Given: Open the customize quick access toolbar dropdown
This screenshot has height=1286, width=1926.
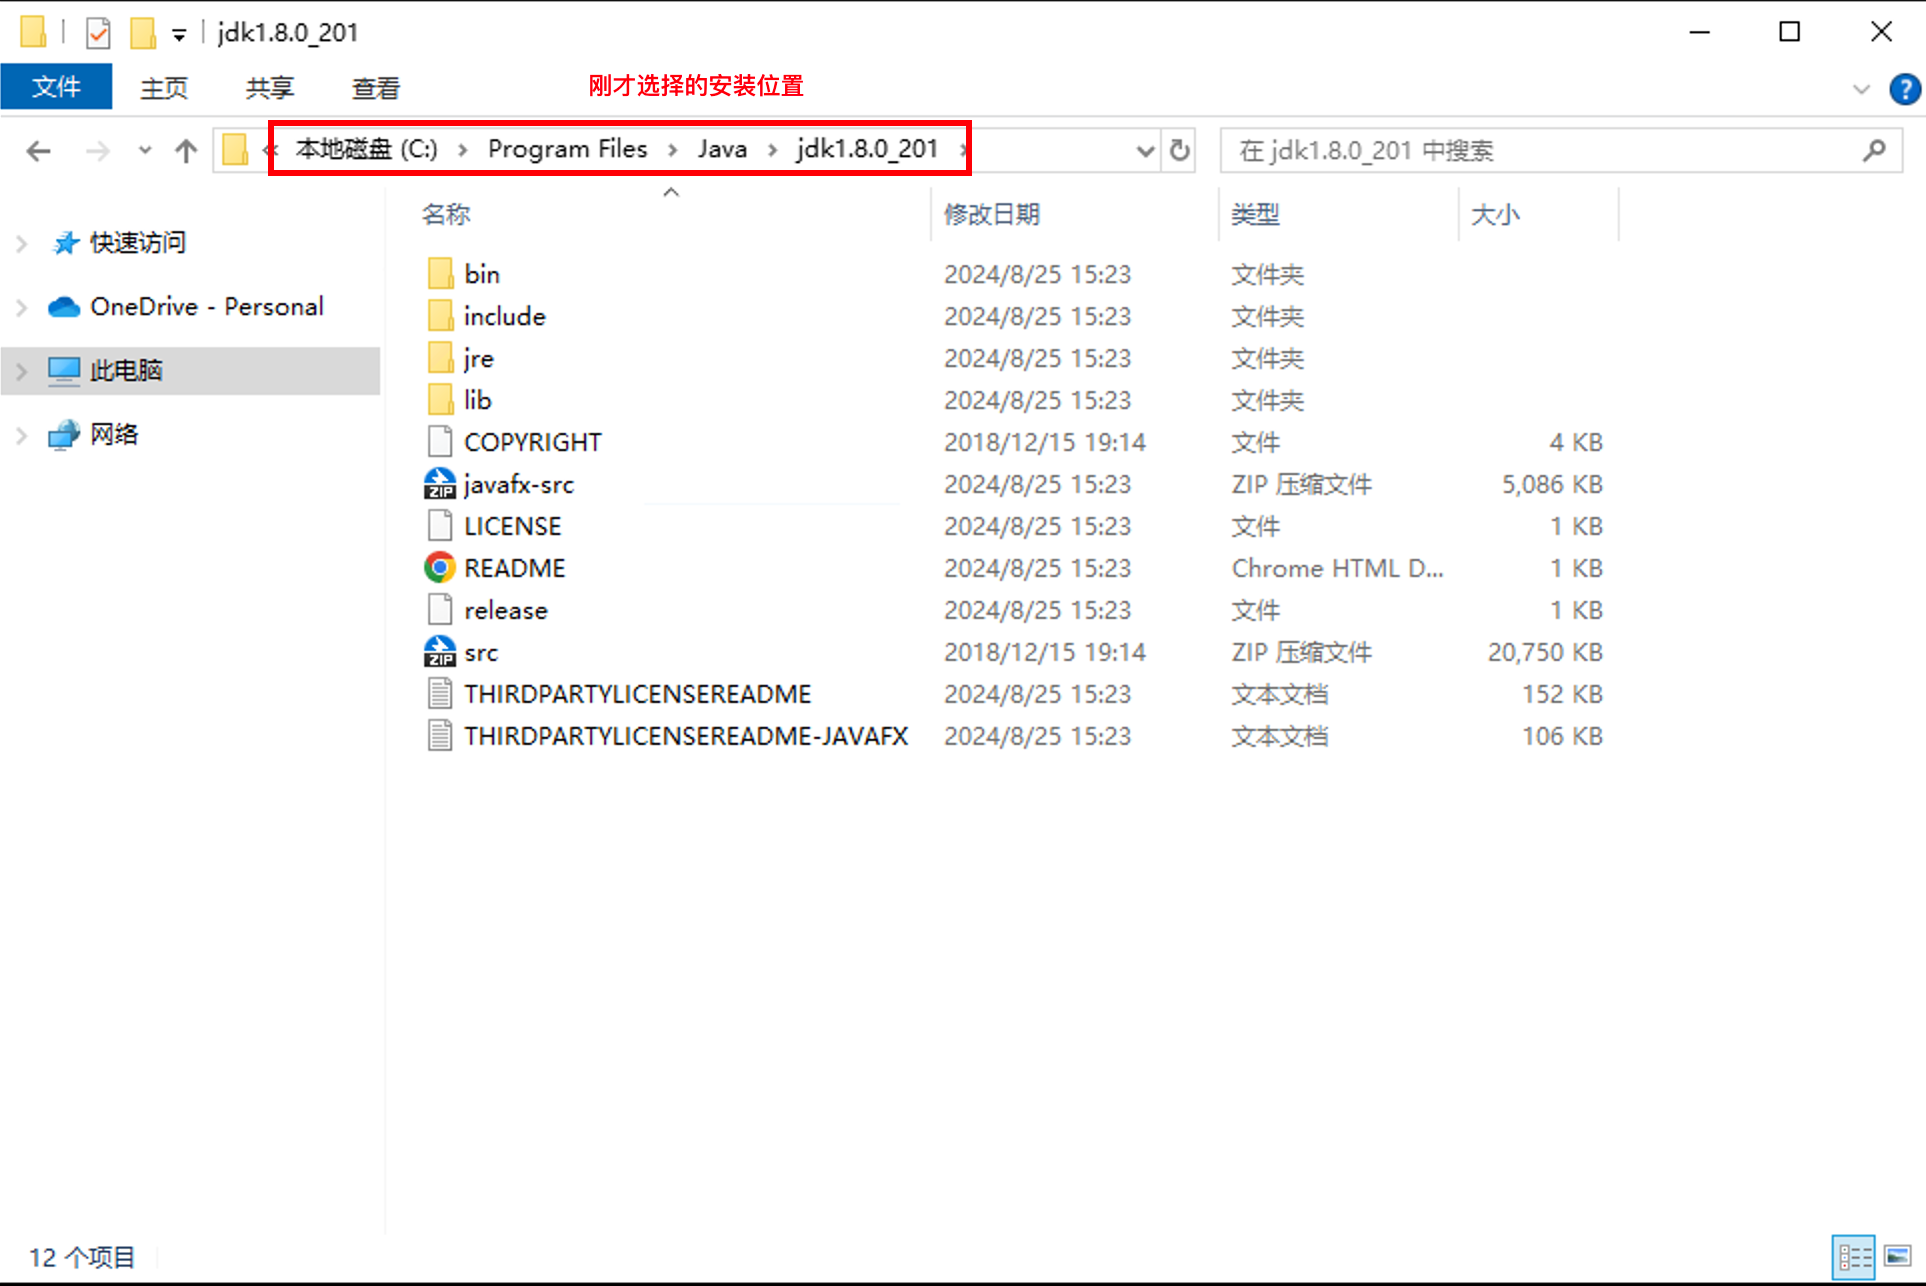Looking at the screenshot, I should point(179,35).
